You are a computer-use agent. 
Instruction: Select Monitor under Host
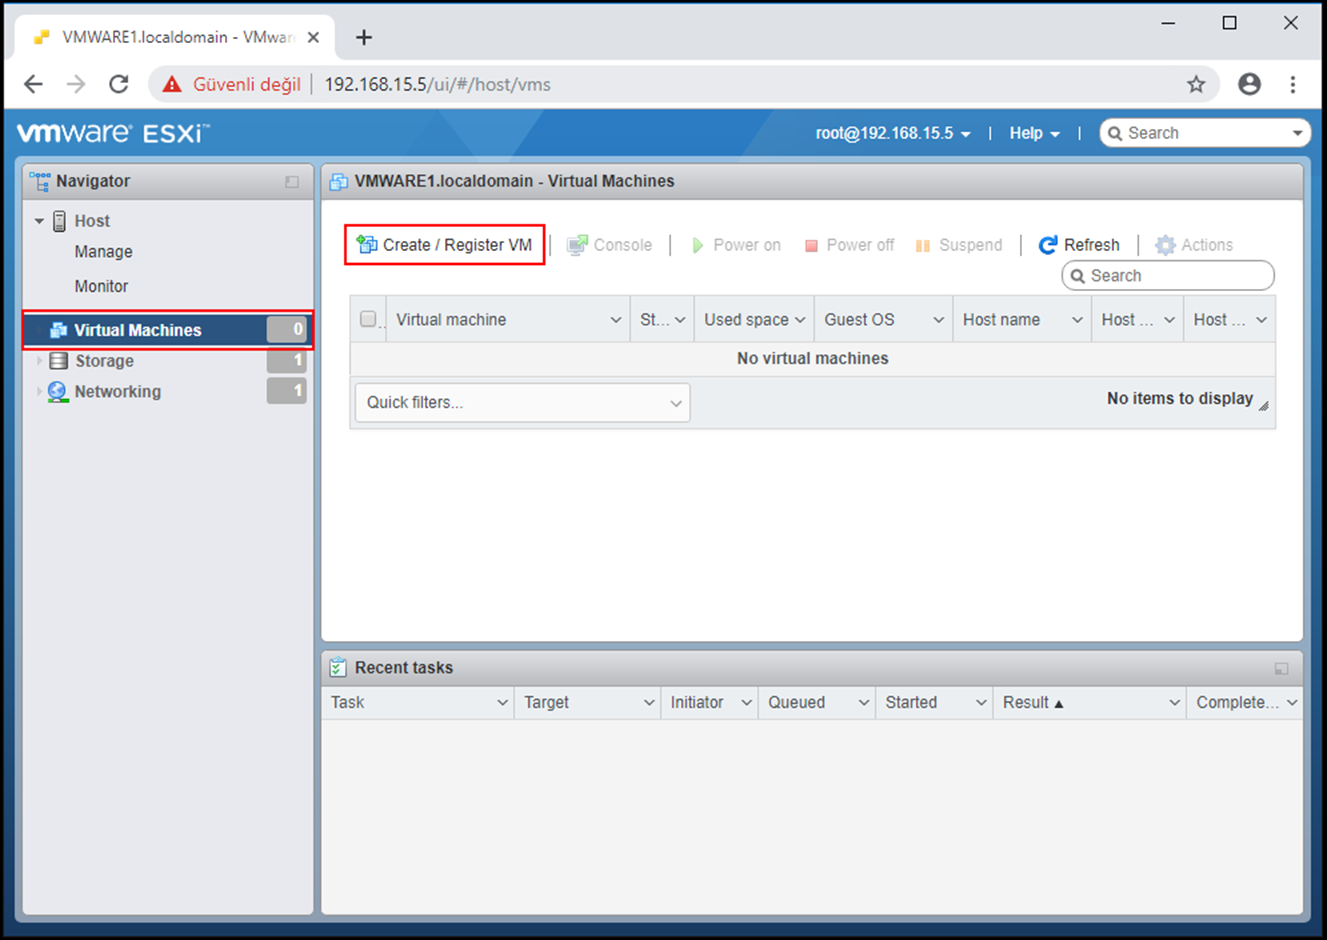pos(101,286)
